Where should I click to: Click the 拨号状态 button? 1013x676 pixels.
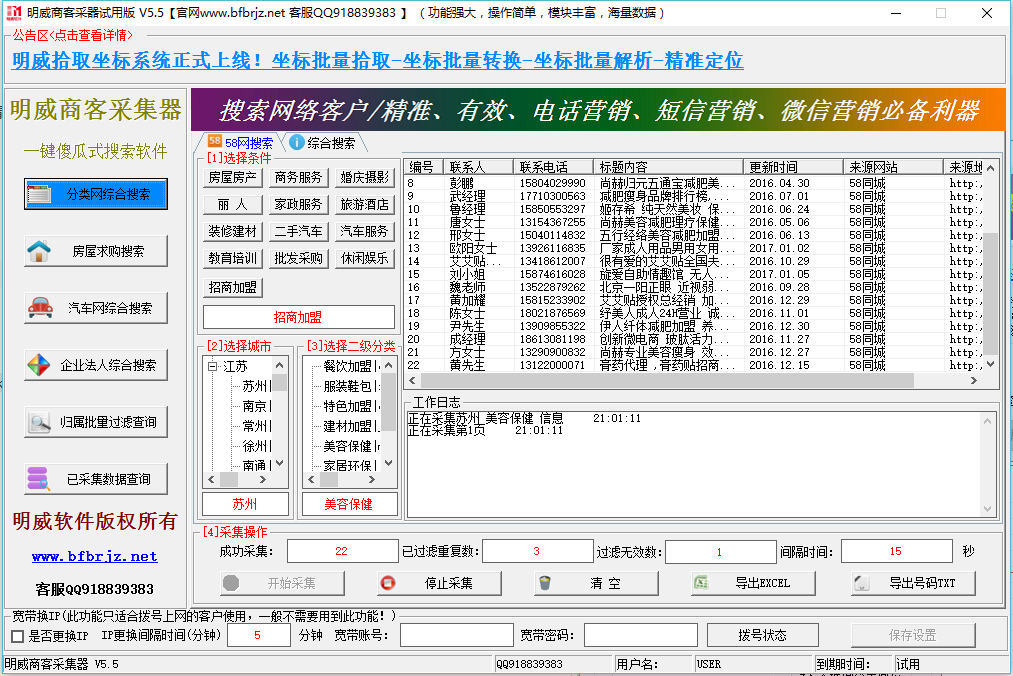click(x=763, y=635)
